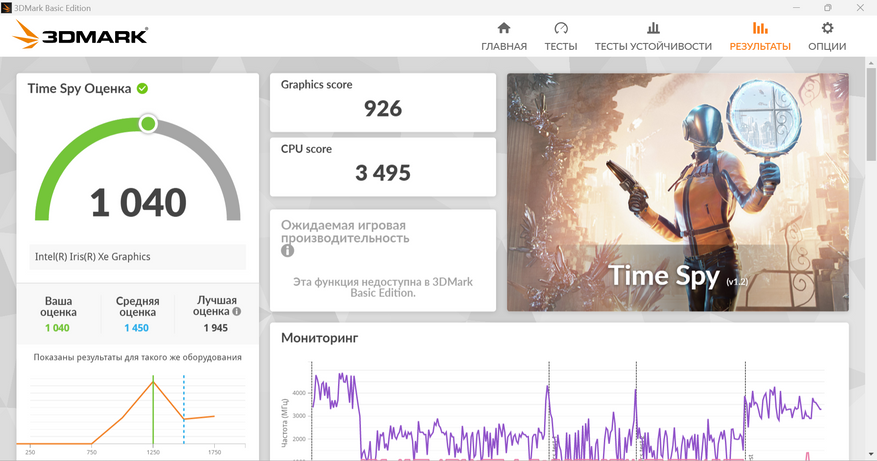Click the Time Spy benchmark artwork
Image resolution: width=877 pixels, height=461 pixels.
coord(677,192)
